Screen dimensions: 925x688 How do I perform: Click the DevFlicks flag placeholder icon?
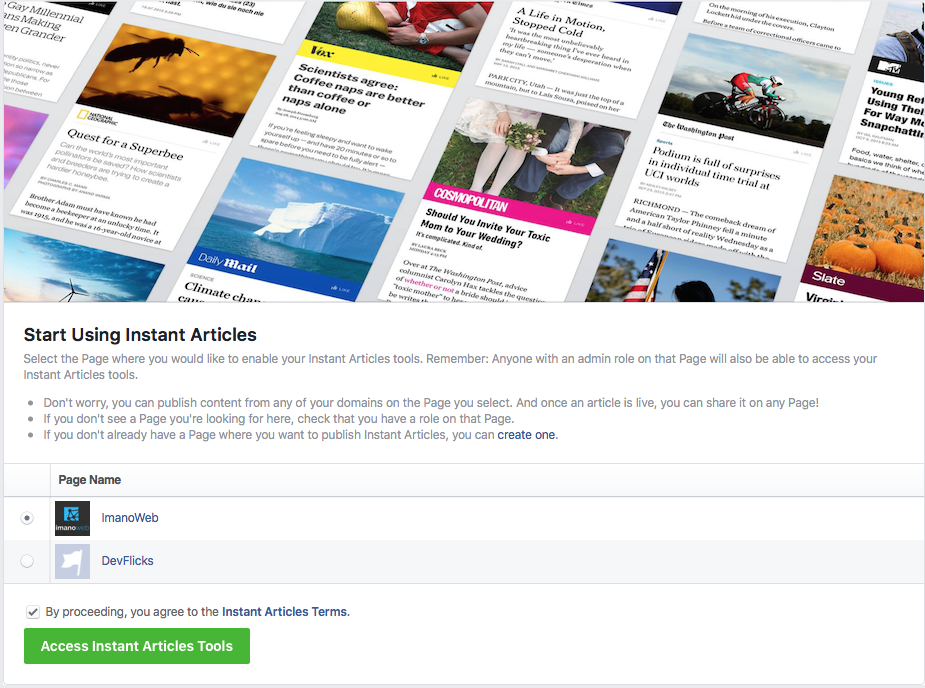(x=73, y=561)
